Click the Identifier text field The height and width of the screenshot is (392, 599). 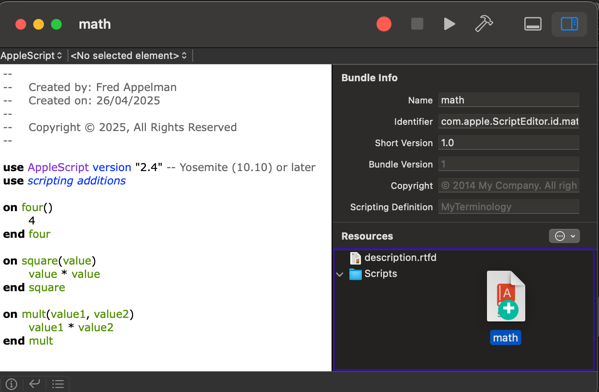pos(508,121)
